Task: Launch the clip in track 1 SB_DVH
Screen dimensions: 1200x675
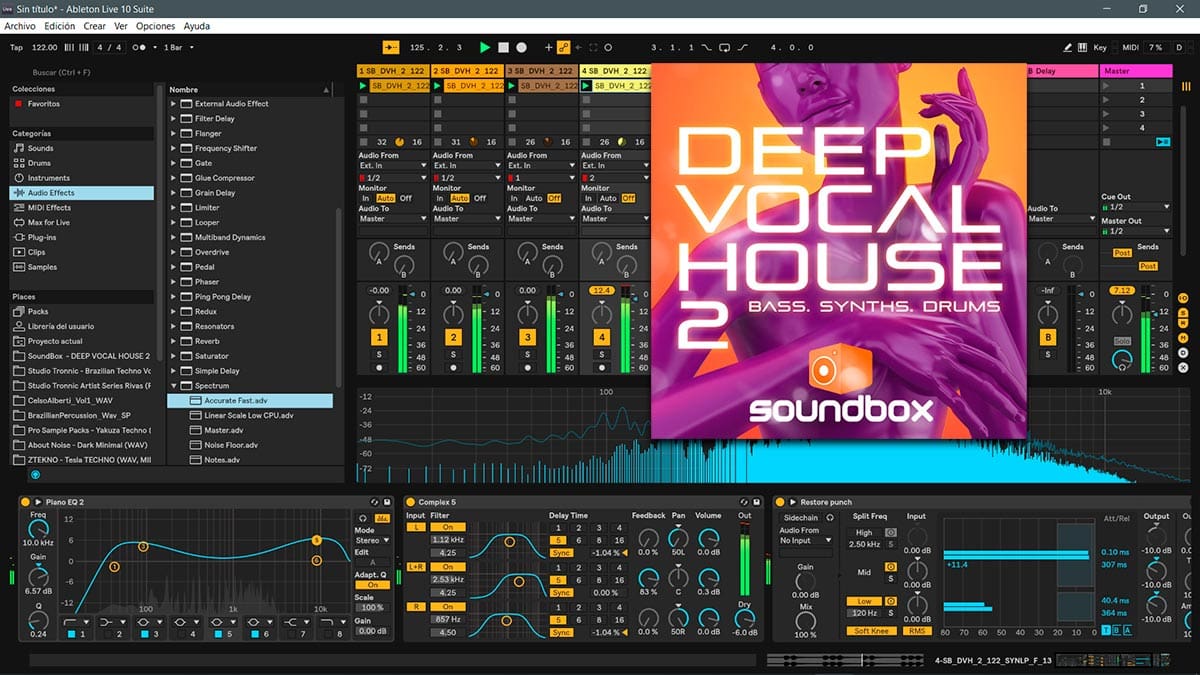Action: (x=364, y=86)
